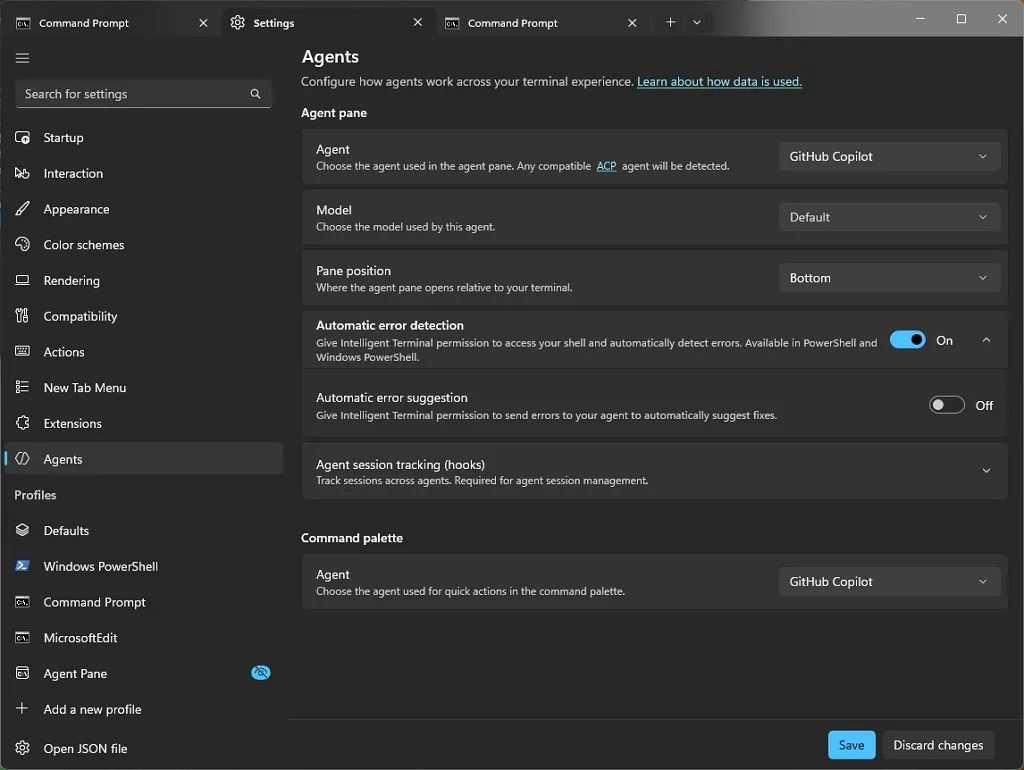Image resolution: width=1024 pixels, height=770 pixels.
Task: Click Open JSON file
Action: point(144,748)
